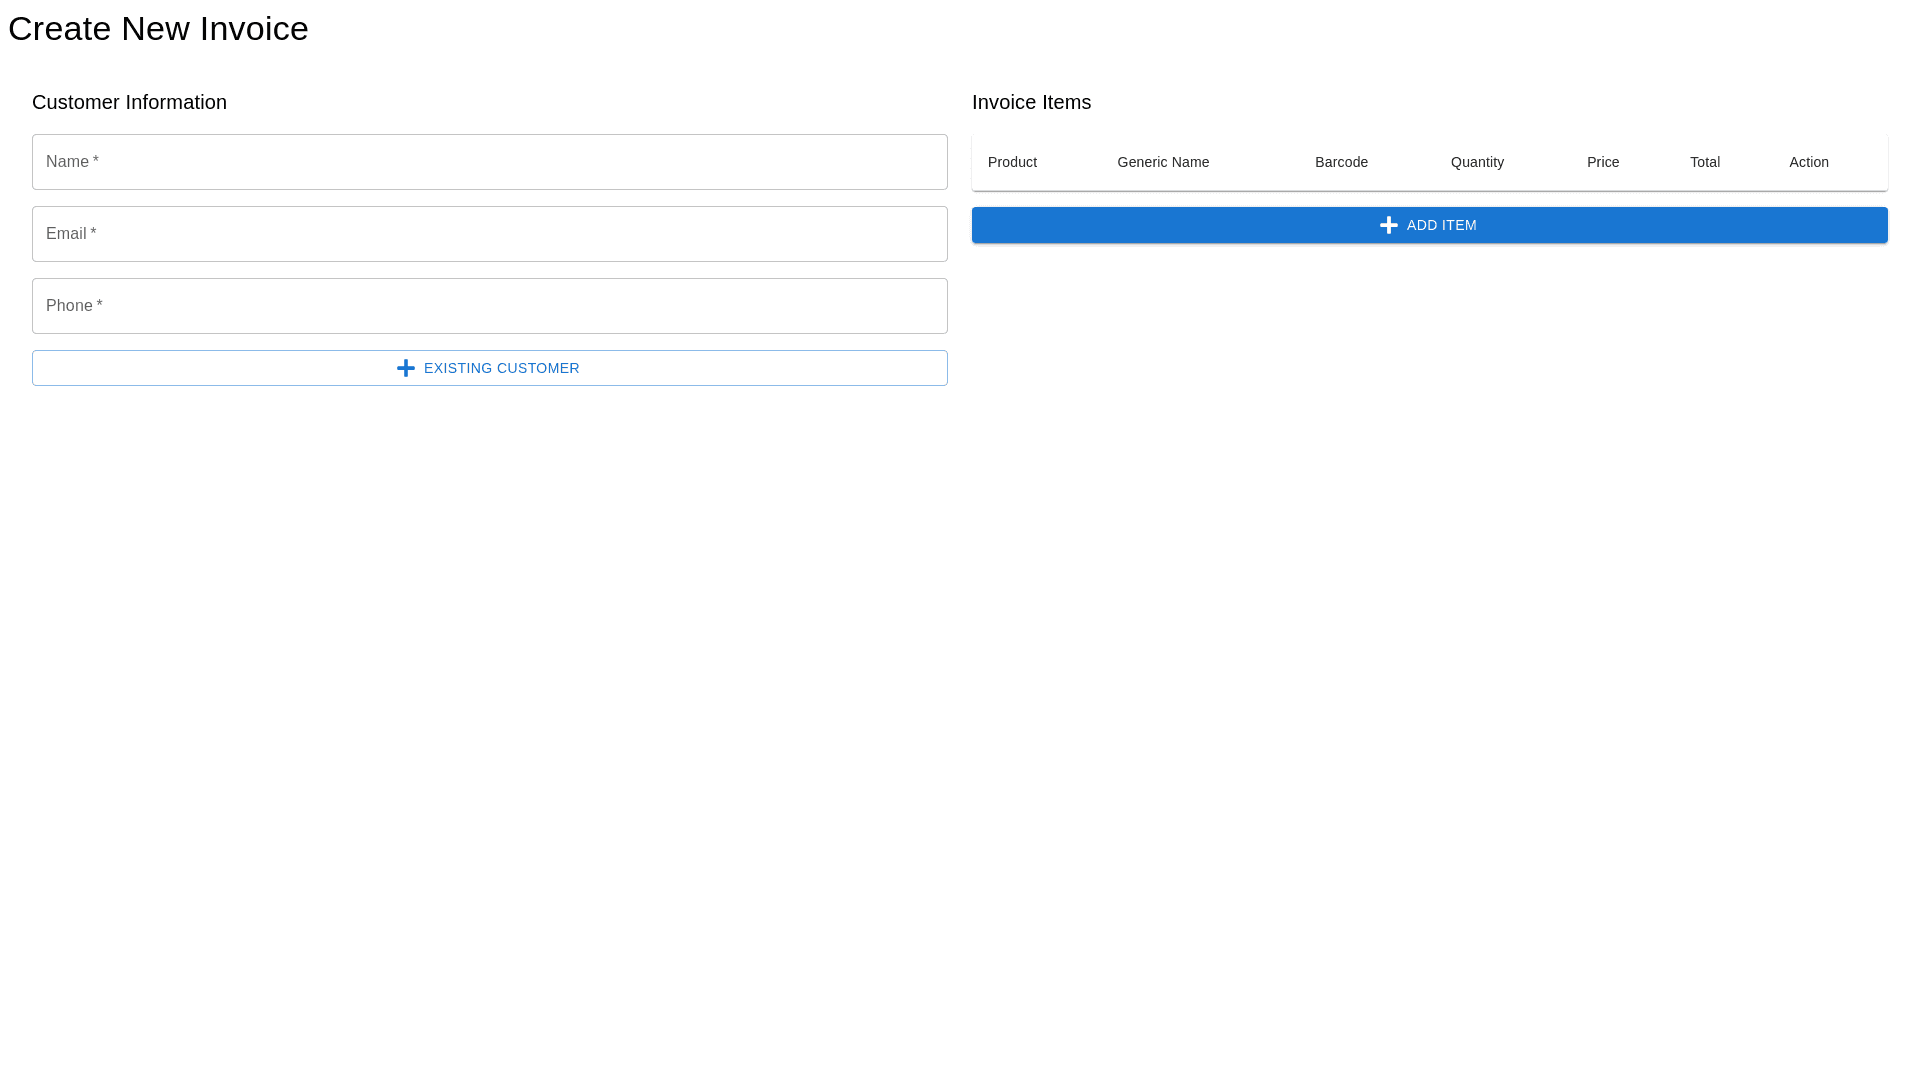Click the Quantity column header

pyautogui.click(x=1477, y=162)
